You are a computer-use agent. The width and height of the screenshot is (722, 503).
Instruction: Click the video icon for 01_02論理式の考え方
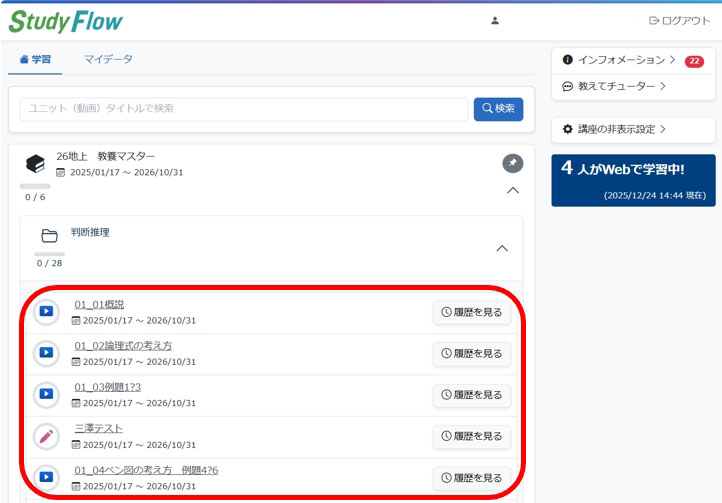46,353
